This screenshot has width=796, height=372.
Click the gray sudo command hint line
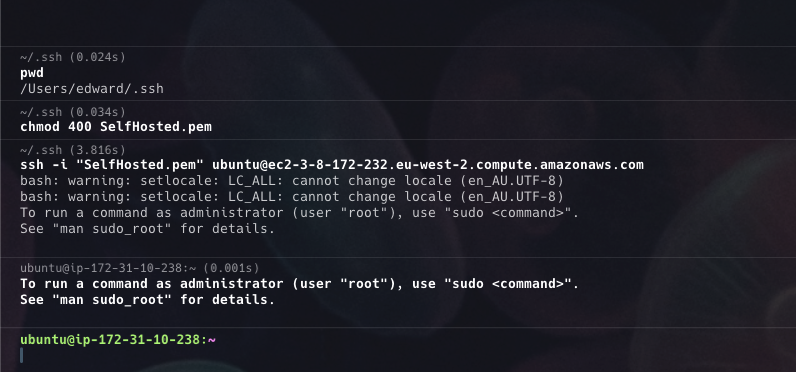tap(300, 213)
